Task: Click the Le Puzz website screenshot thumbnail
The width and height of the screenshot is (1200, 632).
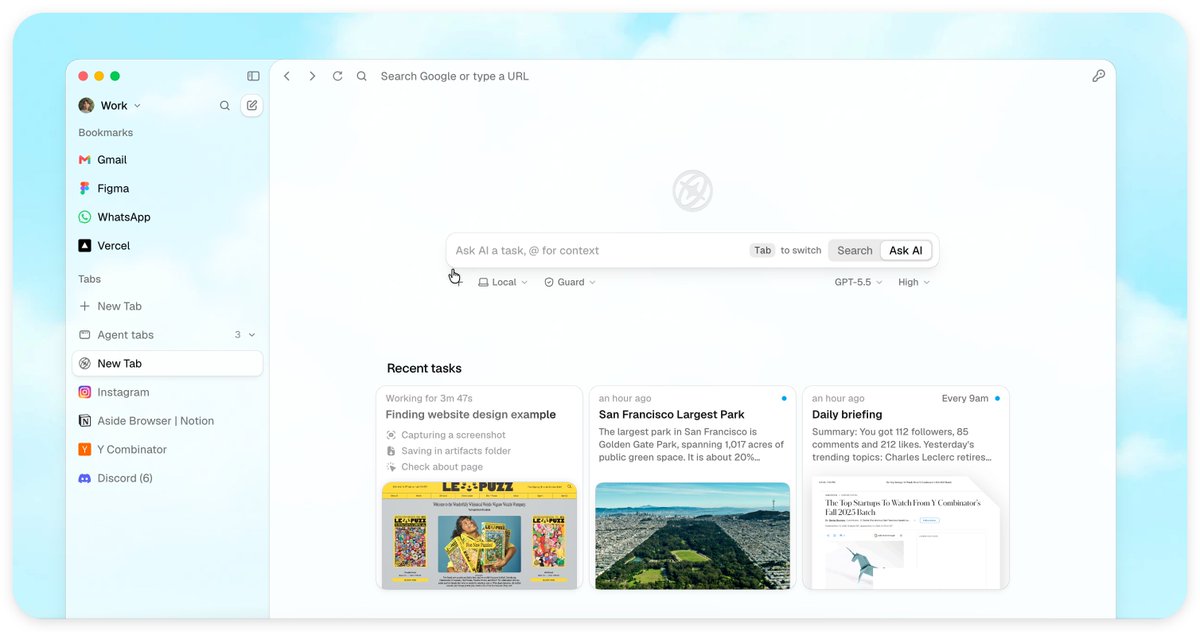Action: point(480,535)
